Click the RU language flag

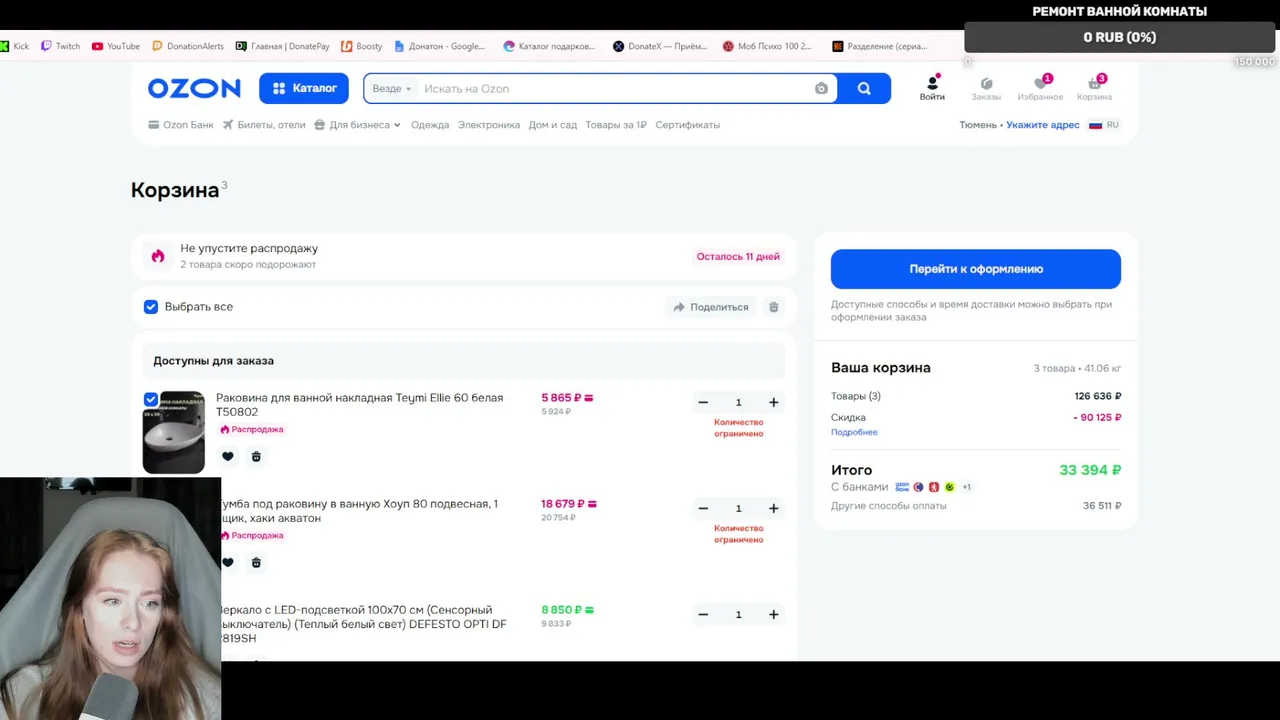[x=1096, y=125]
